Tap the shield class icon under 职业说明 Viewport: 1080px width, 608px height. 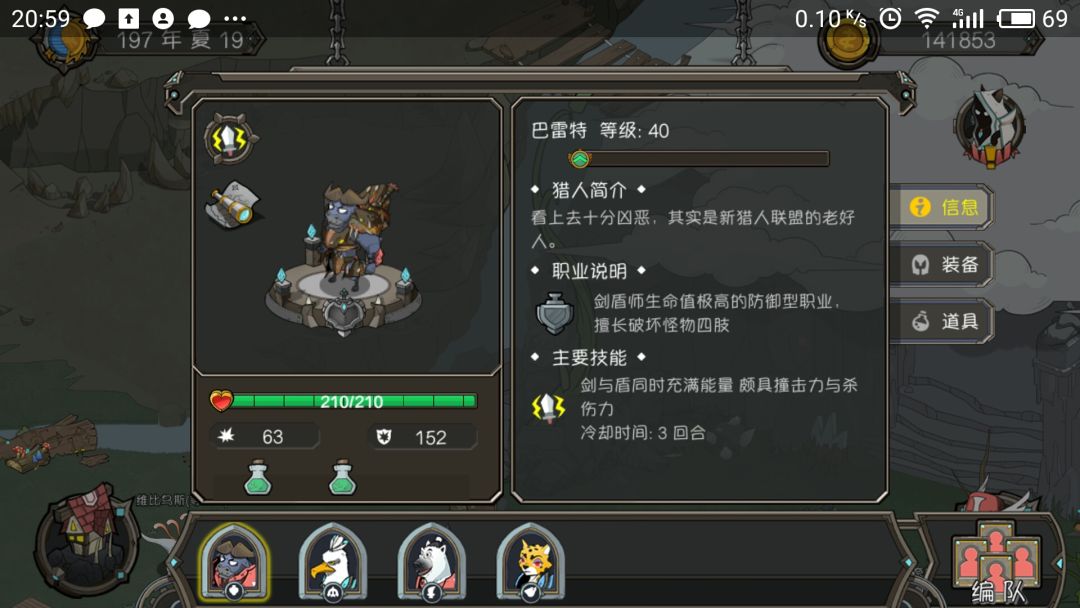(x=554, y=313)
